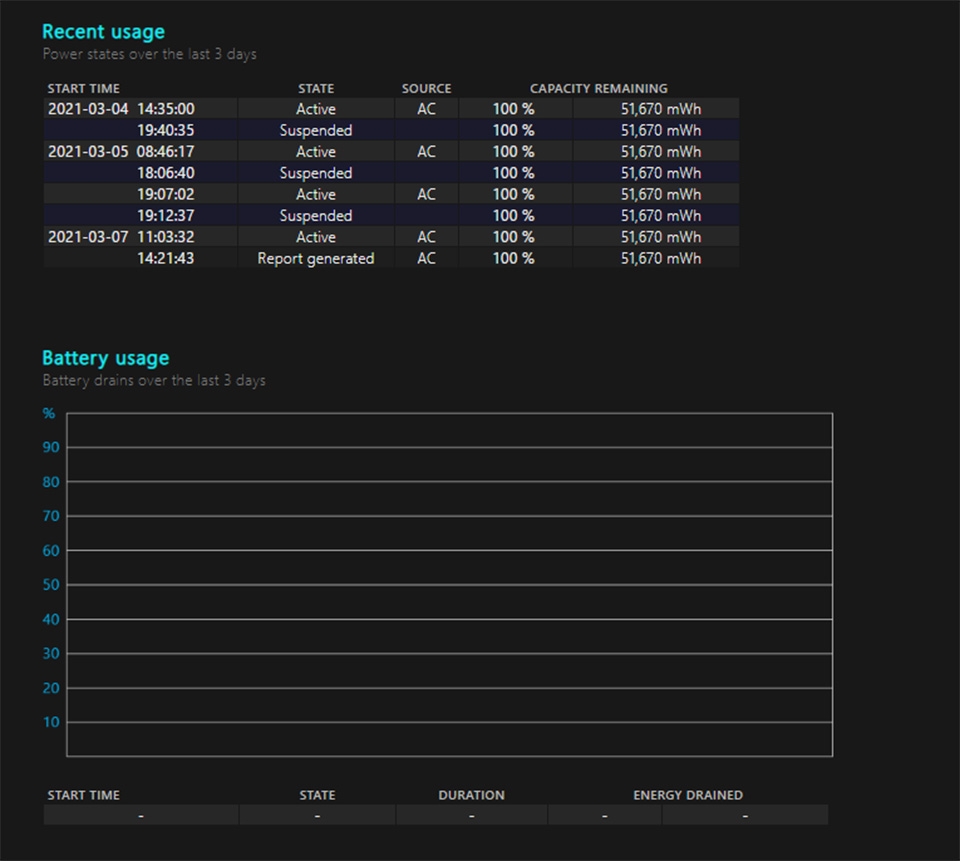
Task: Select the 14:21:43 report time entry
Action: click(165, 258)
